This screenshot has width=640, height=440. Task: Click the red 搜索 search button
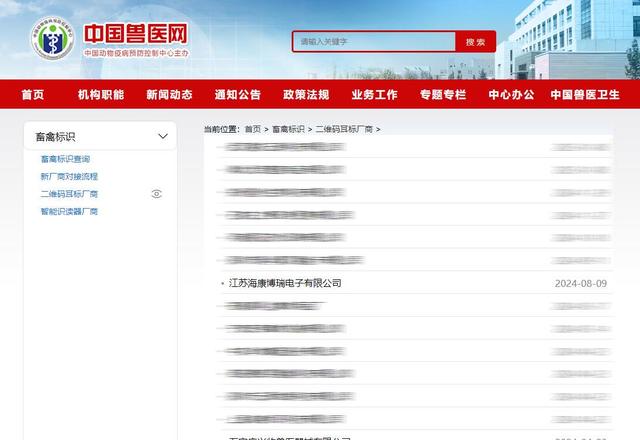coord(476,42)
